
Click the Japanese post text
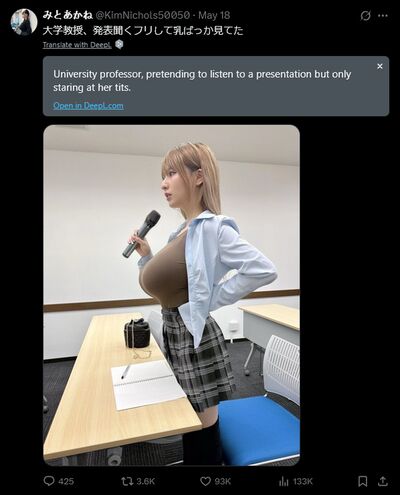tap(143, 30)
